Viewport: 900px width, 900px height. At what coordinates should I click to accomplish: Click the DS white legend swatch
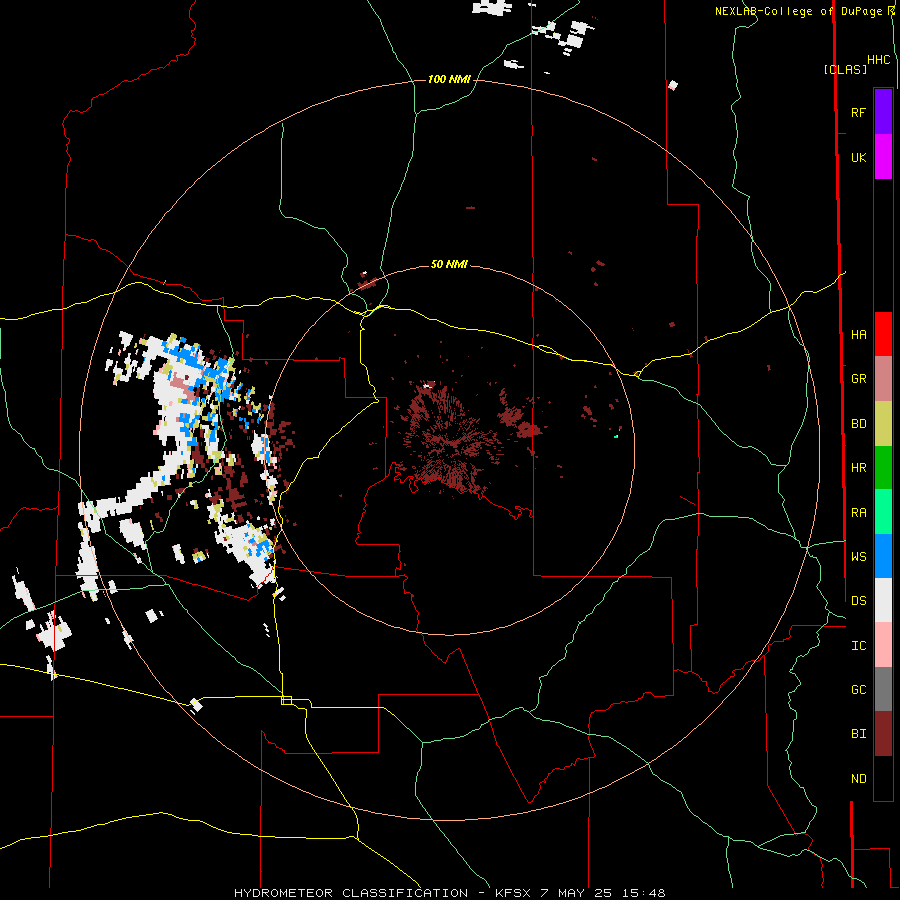tap(883, 600)
